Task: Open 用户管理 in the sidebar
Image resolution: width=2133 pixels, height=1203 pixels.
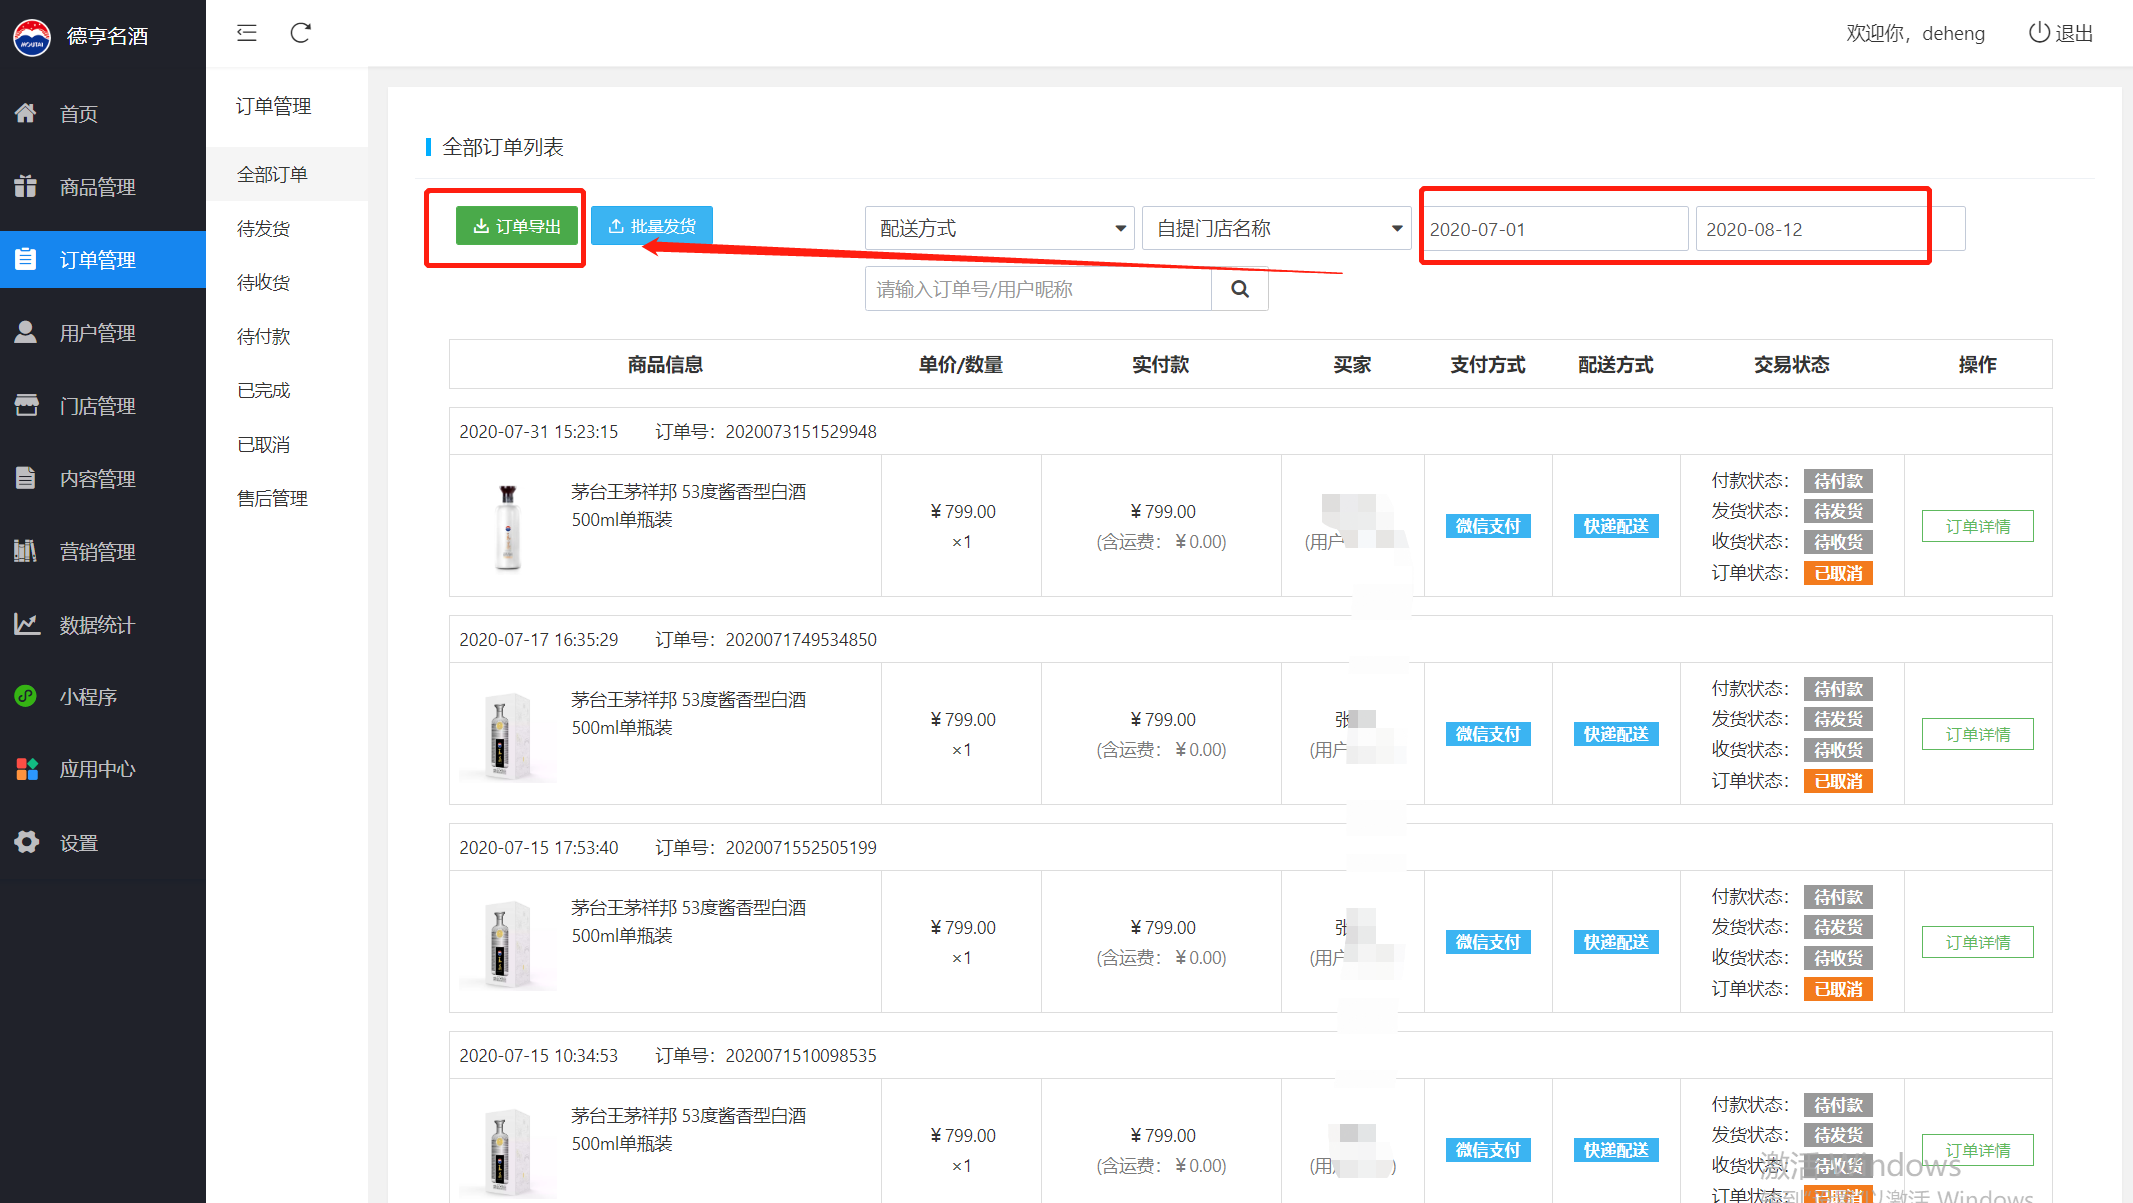Action: (103, 333)
